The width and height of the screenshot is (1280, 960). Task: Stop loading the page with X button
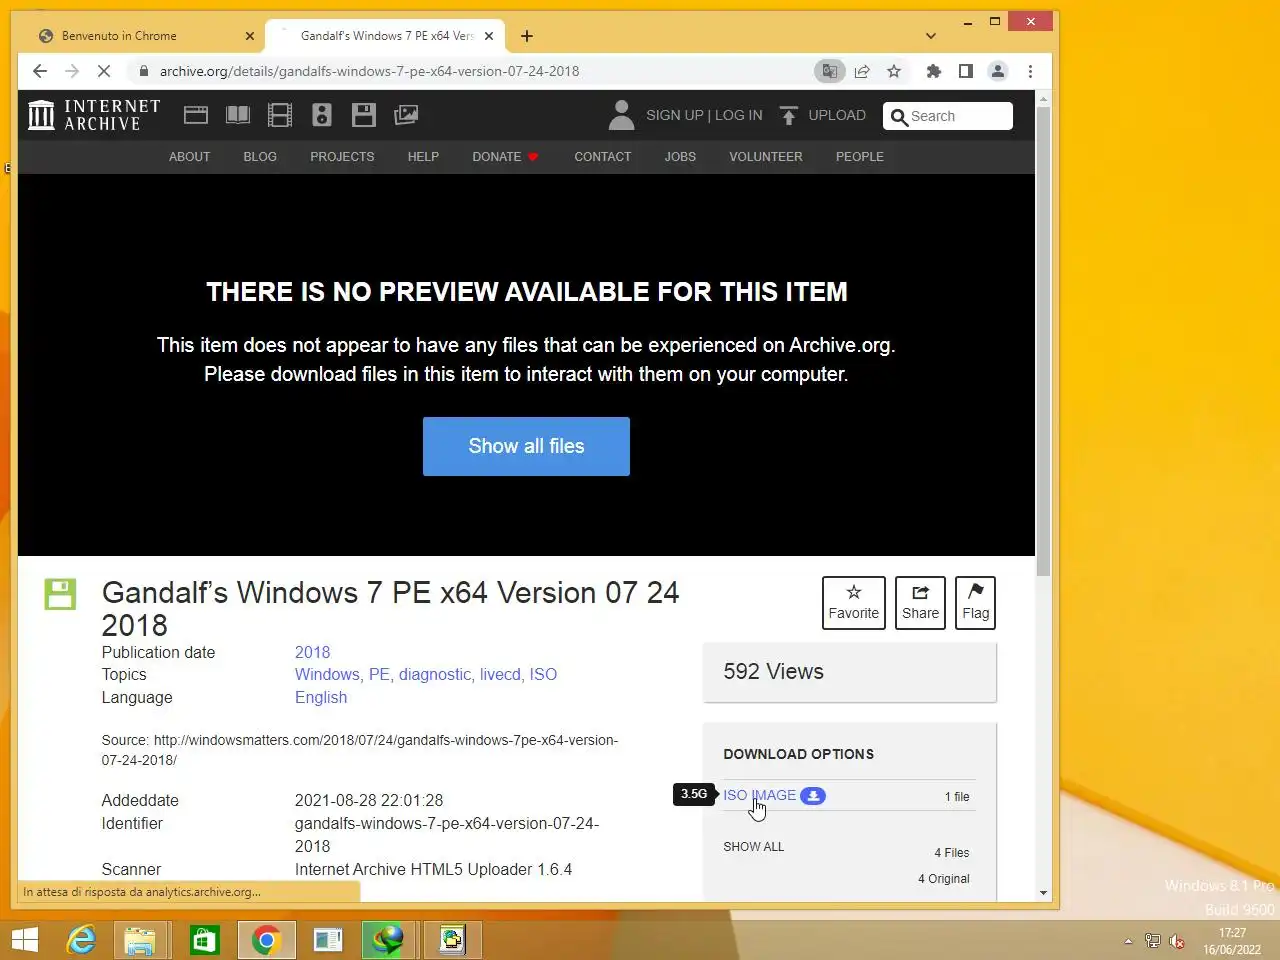103,71
